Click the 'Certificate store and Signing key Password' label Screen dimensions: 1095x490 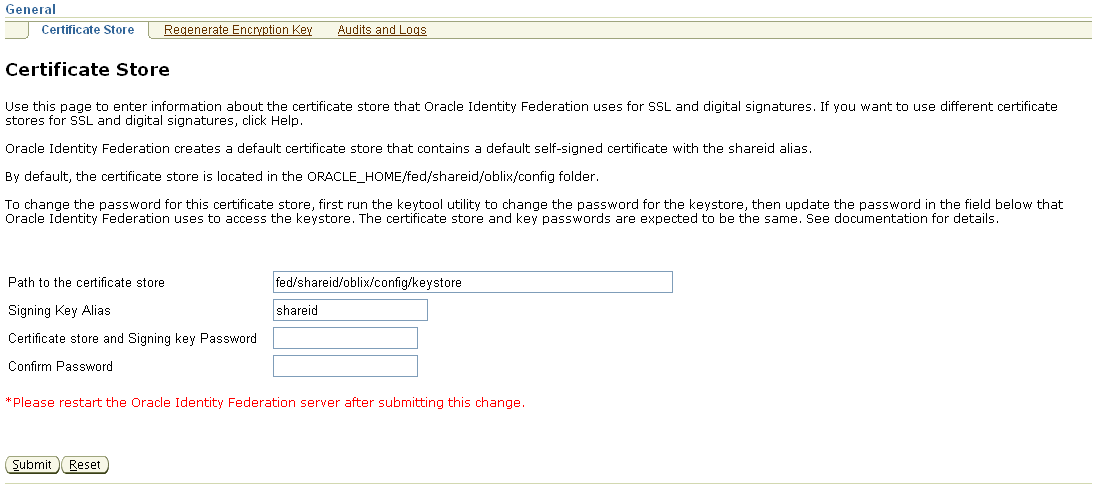tap(133, 339)
